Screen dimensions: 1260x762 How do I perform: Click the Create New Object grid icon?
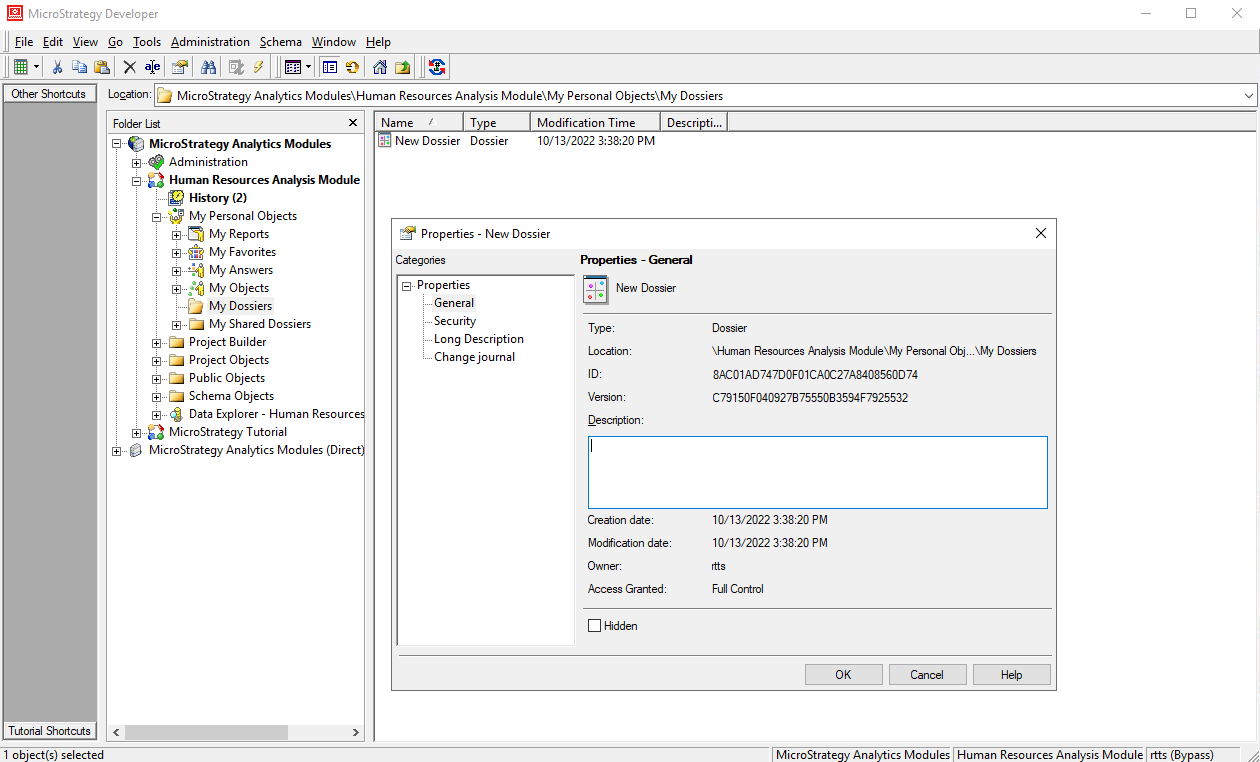point(20,67)
